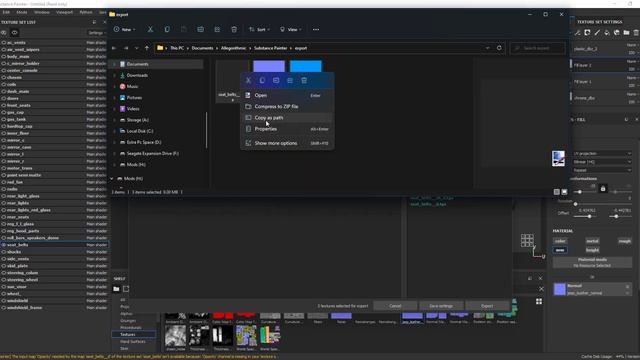Go back with Explorer's back arrow
This screenshot has width=640, height=360.
coord(114,48)
